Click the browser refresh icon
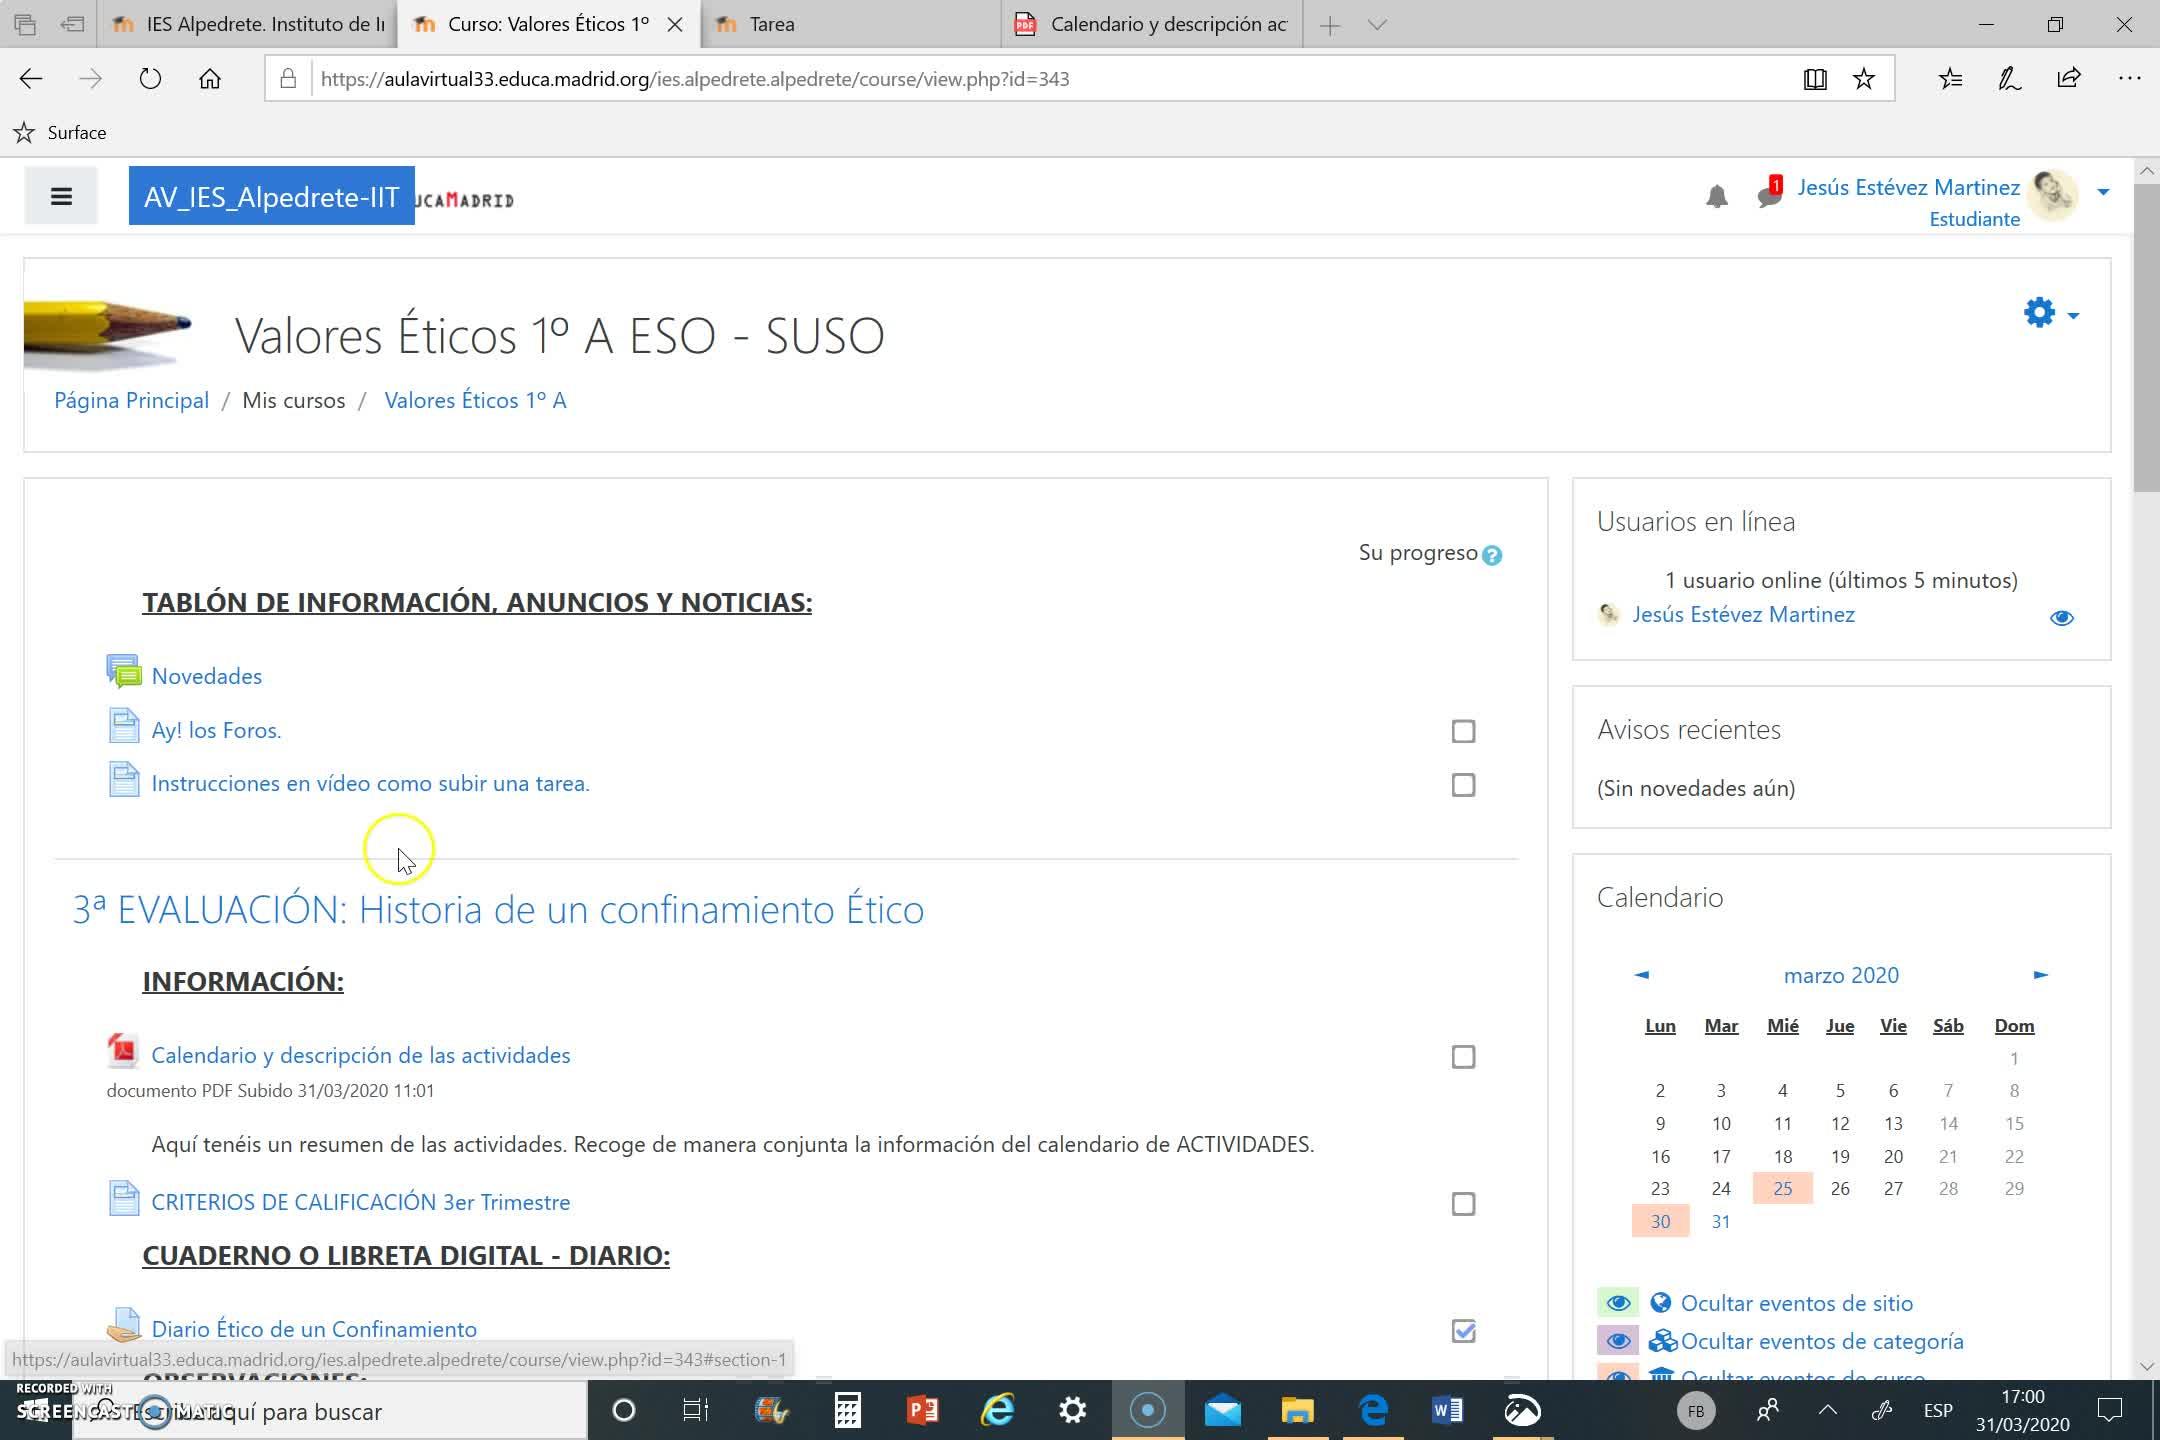This screenshot has height=1440, width=2160. (150, 79)
